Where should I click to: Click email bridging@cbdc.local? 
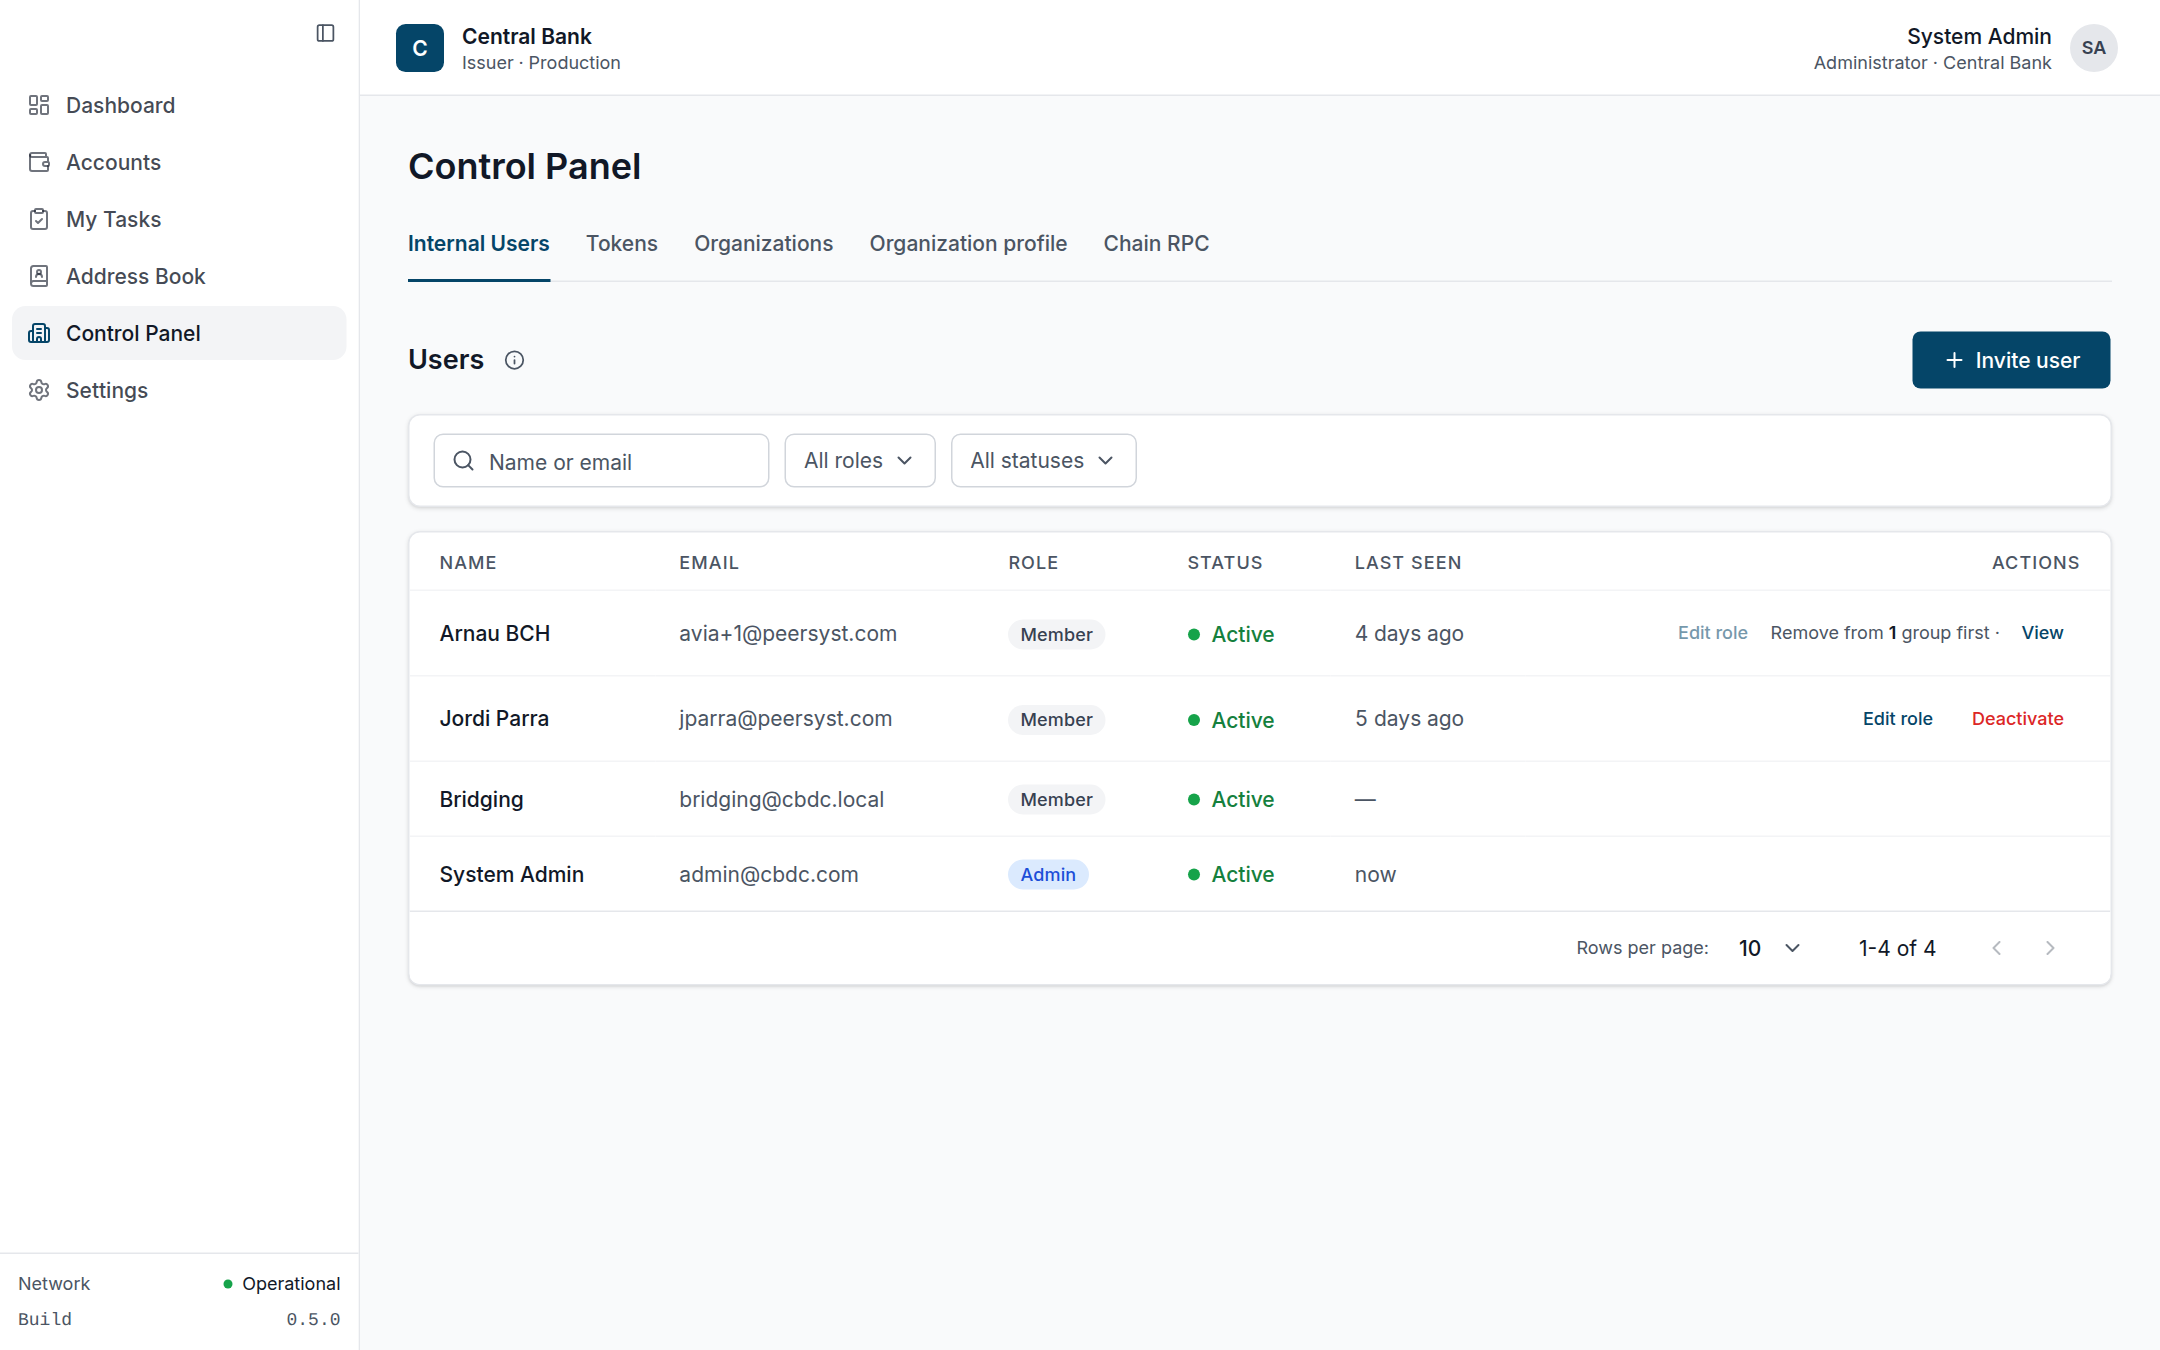781,799
